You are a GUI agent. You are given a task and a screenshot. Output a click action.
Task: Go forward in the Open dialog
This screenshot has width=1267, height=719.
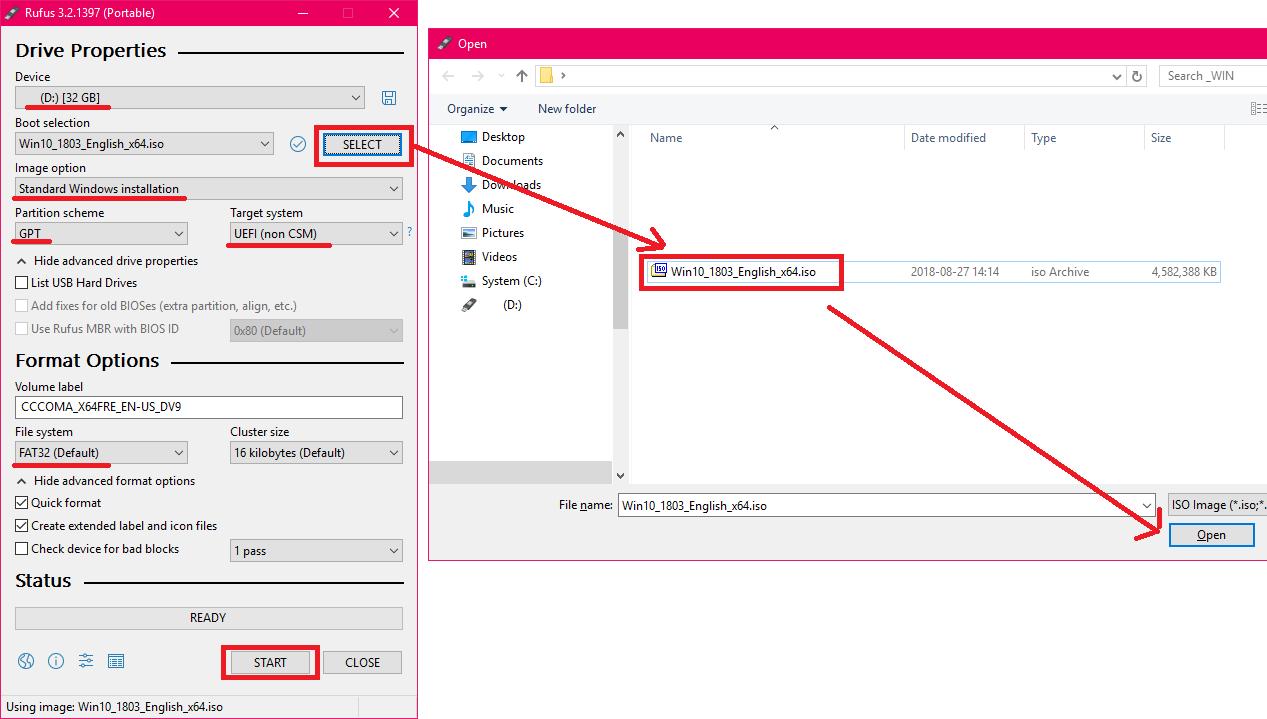pos(478,76)
